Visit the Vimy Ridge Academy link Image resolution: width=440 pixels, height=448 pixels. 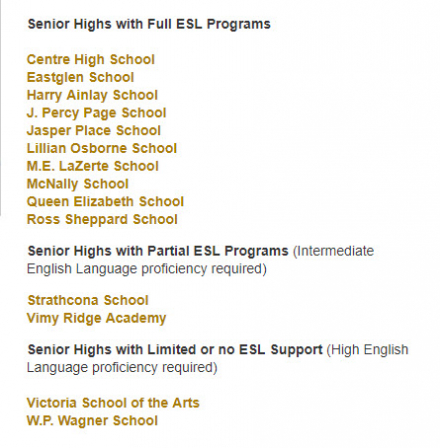pos(96,318)
